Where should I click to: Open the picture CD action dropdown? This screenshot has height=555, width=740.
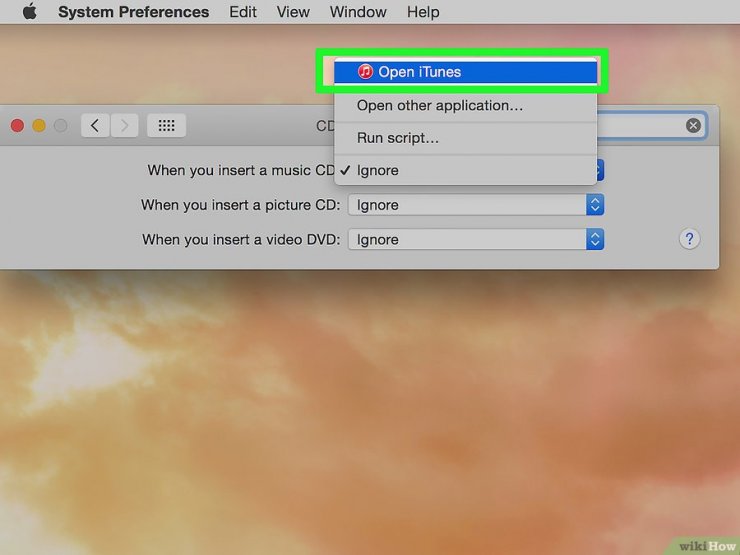[x=476, y=205]
